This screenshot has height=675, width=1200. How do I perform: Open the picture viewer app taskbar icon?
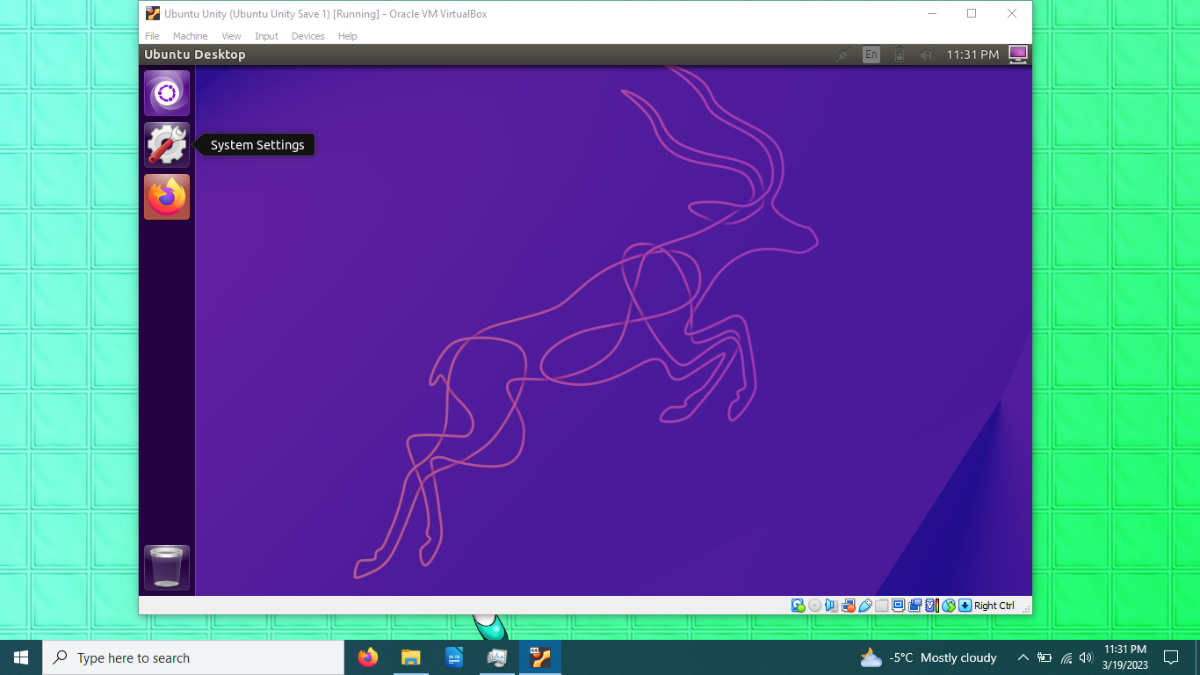coord(497,657)
